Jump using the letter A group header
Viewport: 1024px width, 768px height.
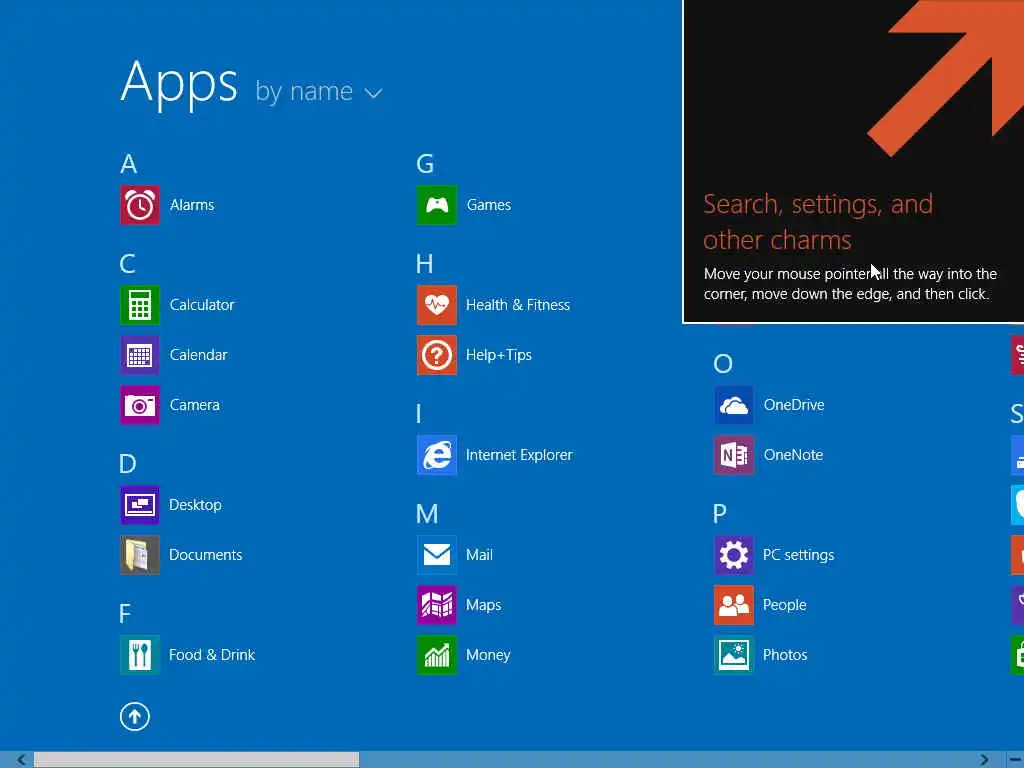pos(129,163)
